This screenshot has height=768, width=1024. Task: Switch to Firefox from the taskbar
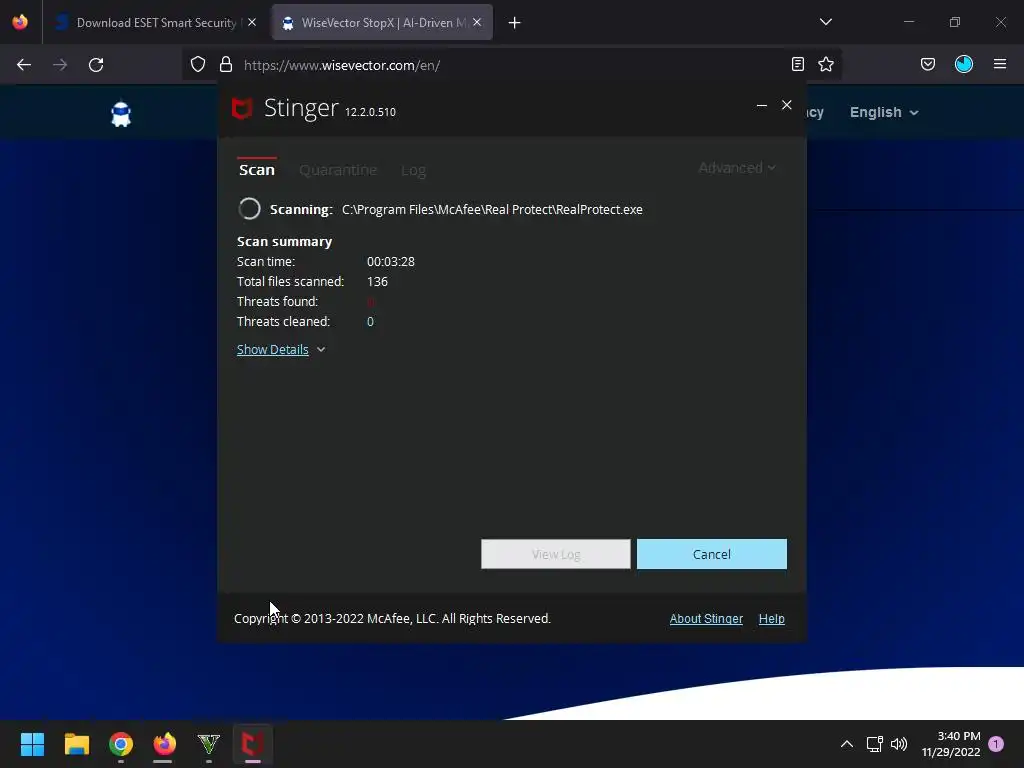coord(165,744)
